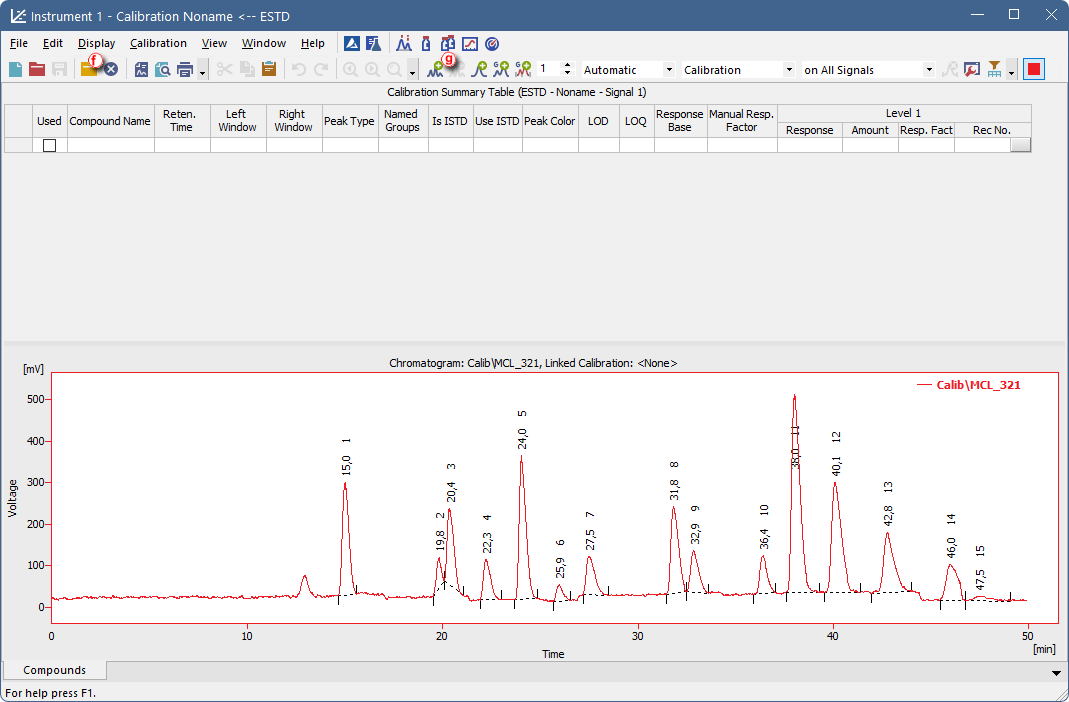This screenshot has width=1069, height=702.
Task: Click the Peak Color cell in the first row
Action: click(549, 145)
